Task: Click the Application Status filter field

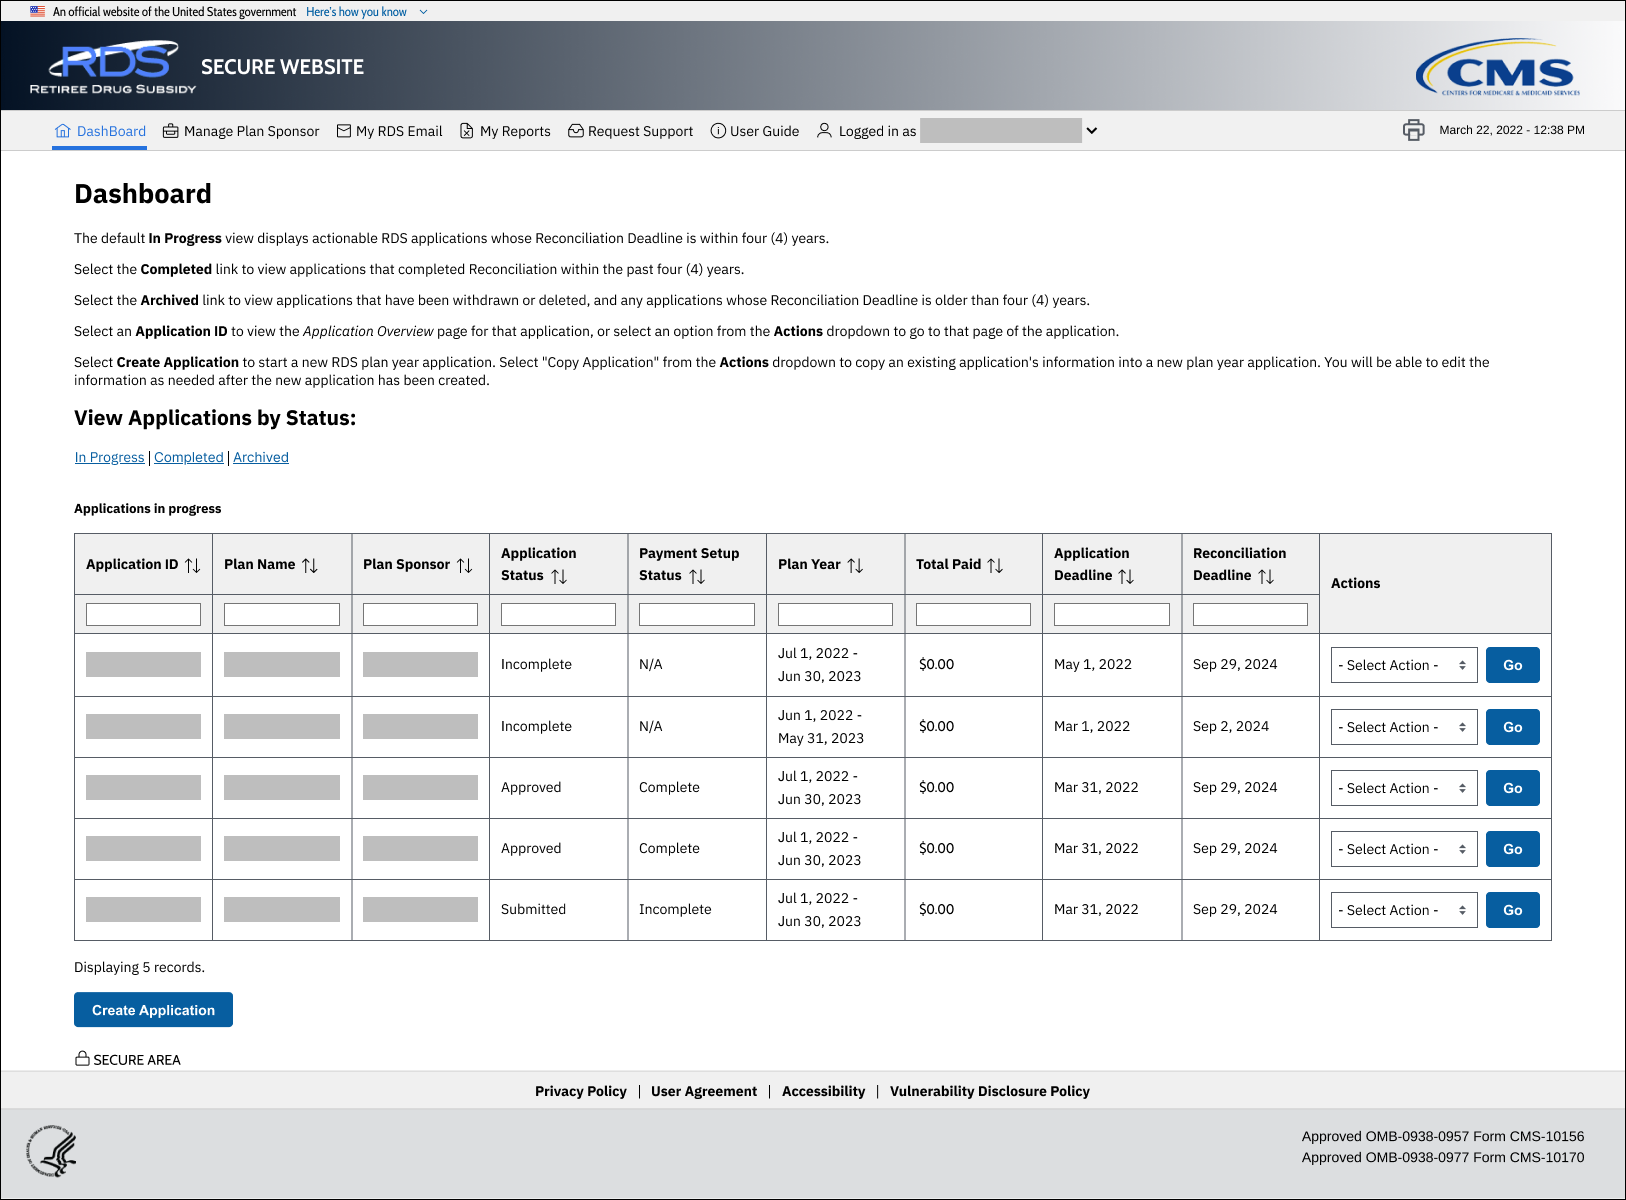Action: [x=558, y=614]
